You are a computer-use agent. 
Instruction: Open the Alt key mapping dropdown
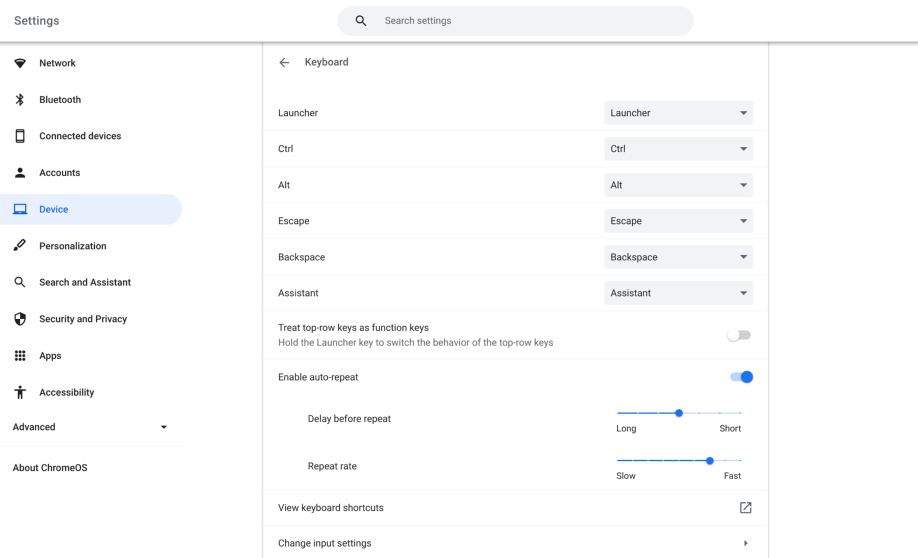pos(679,185)
